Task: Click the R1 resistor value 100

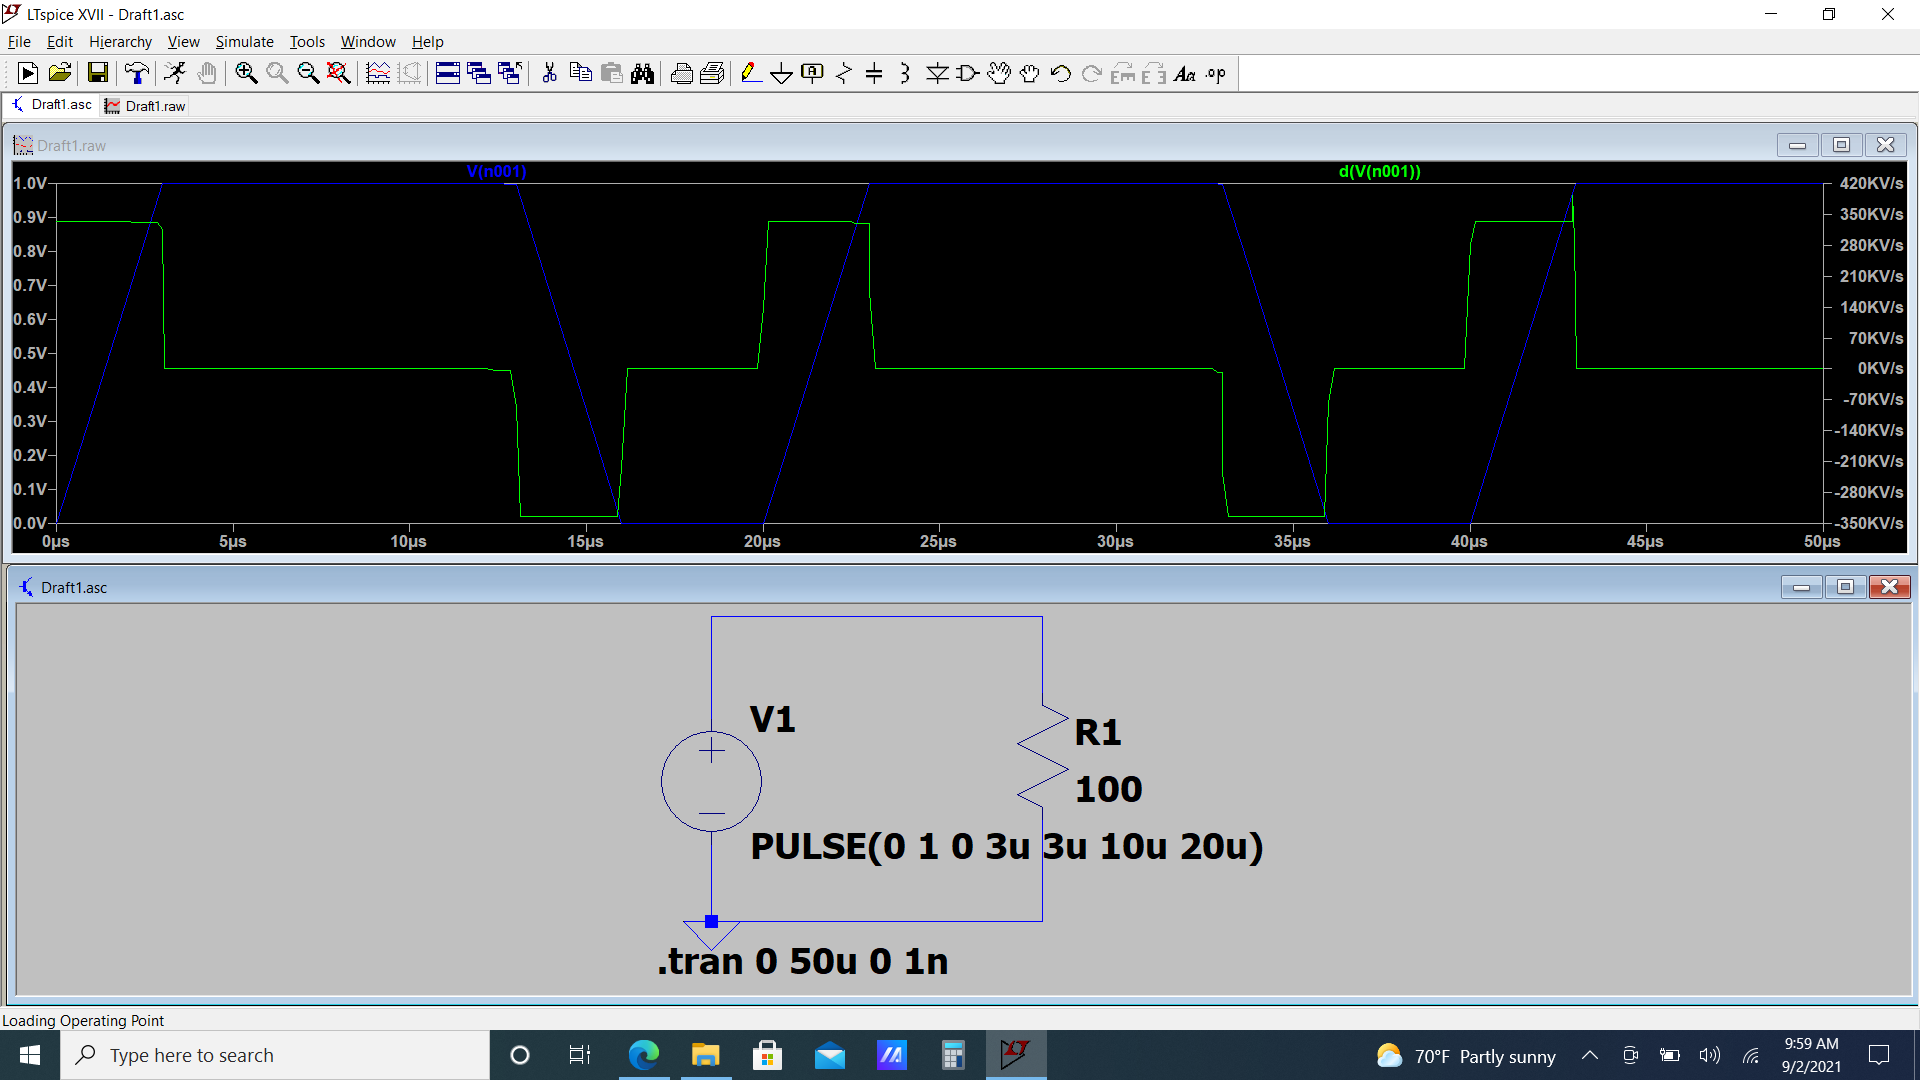Action: pyautogui.click(x=1108, y=790)
